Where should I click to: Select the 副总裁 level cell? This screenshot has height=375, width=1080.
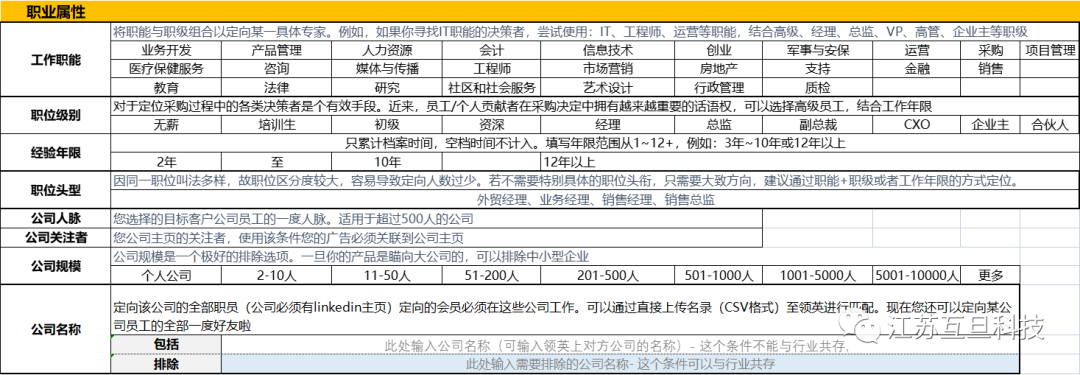(x=818, y=125)
